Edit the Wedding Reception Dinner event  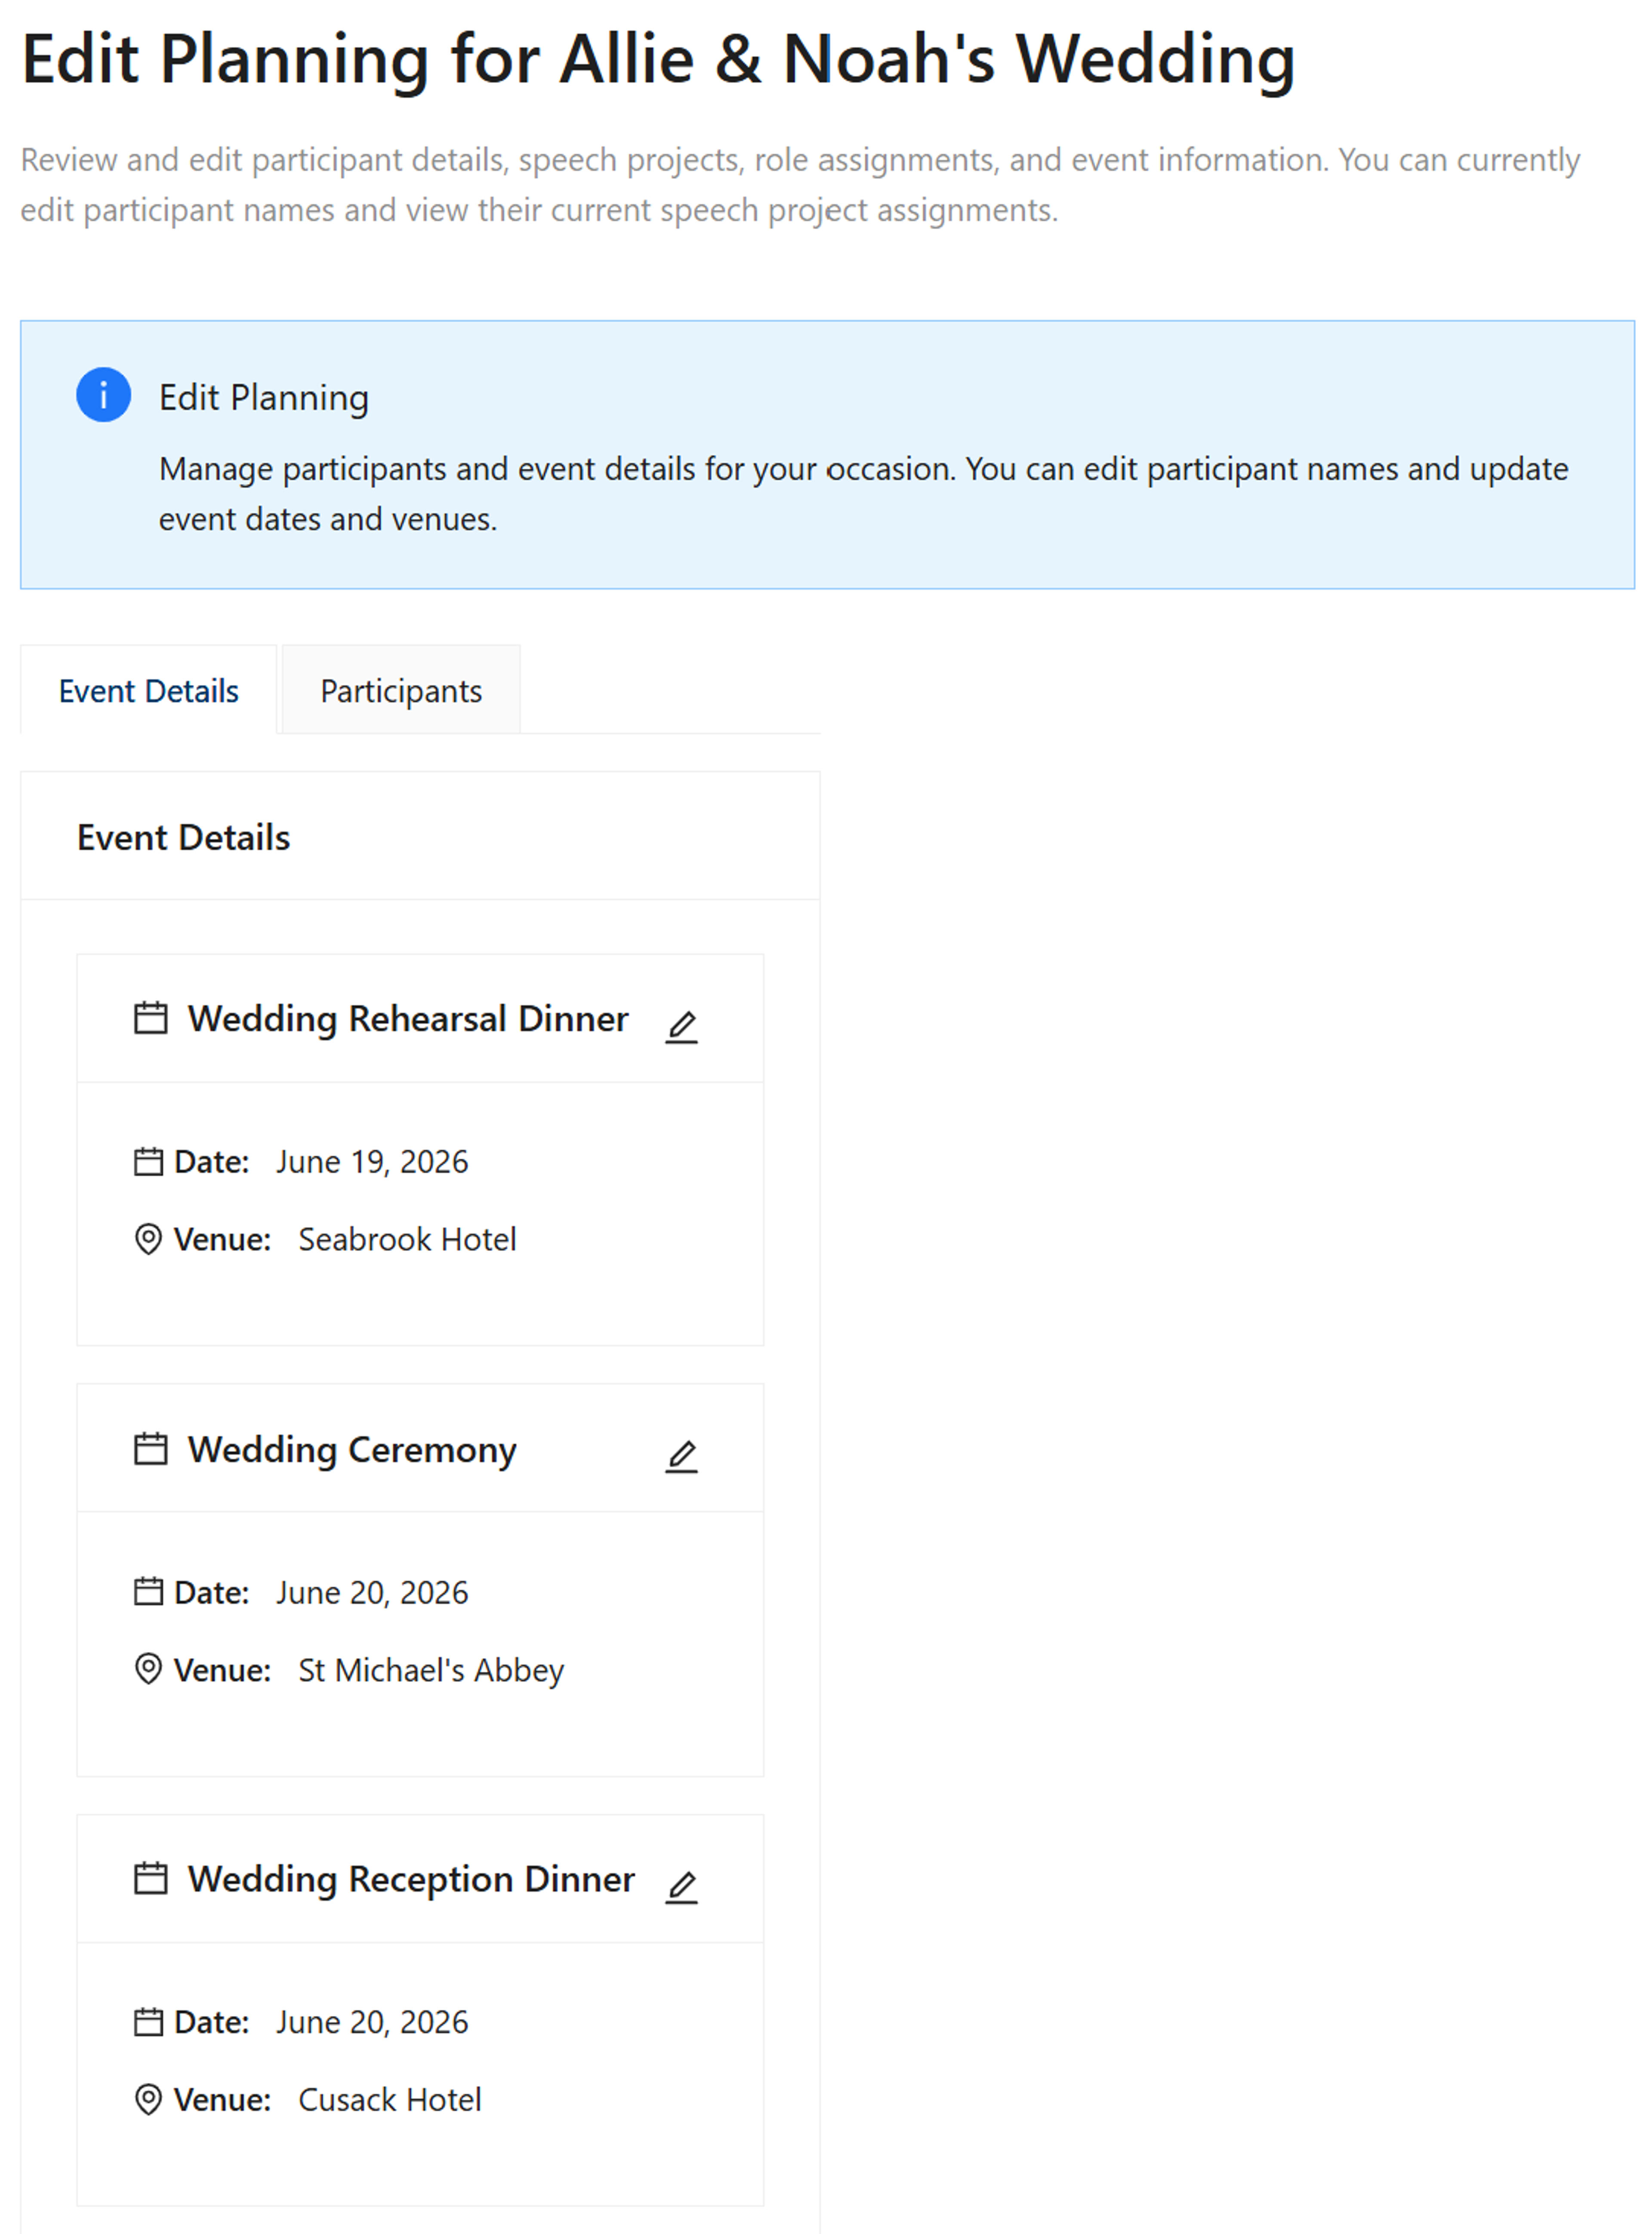(681, 1887)
